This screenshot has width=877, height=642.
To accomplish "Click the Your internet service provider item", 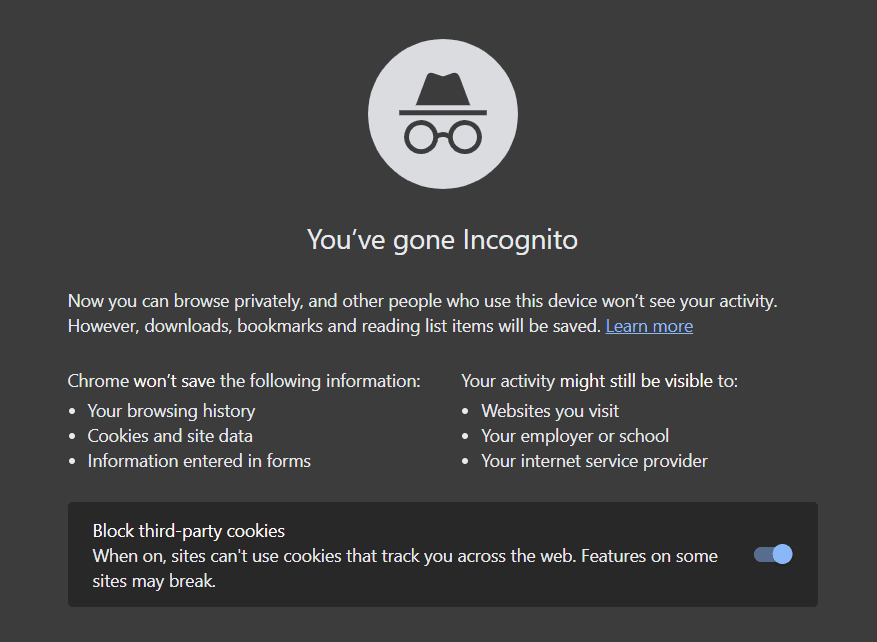I will click(594, 461).
